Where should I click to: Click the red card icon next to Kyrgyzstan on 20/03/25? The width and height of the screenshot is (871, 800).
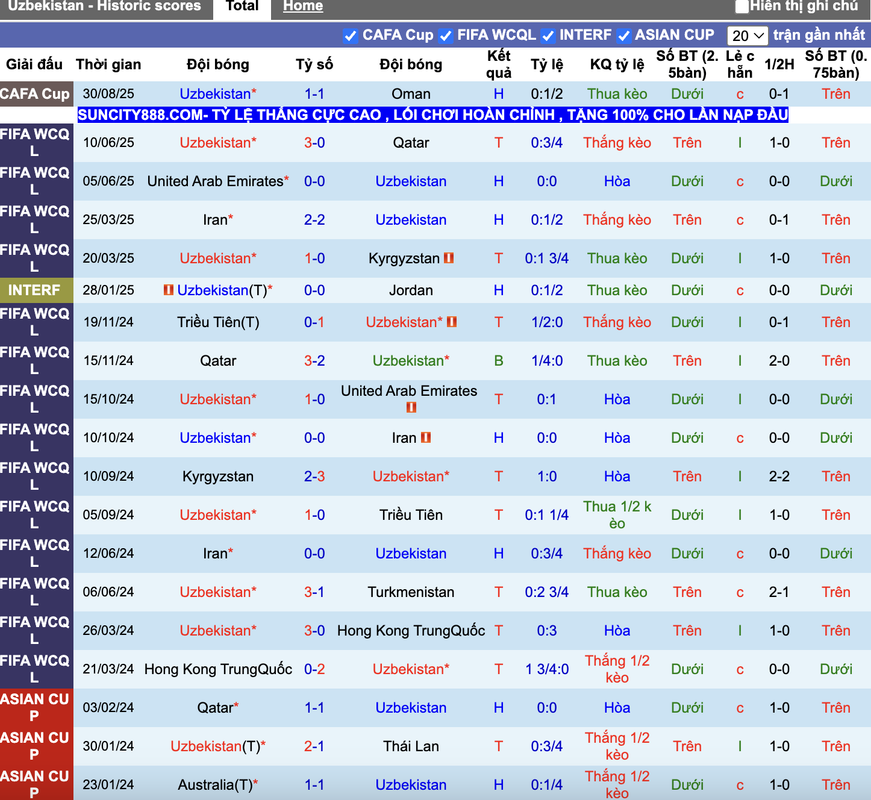(449, 258)
